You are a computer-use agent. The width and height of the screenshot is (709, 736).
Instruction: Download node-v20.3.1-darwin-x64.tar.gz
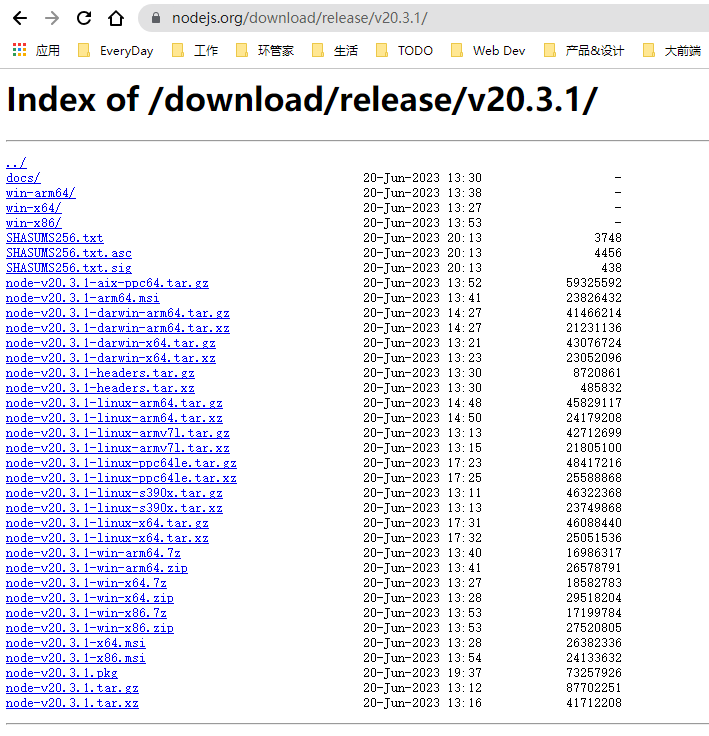pyautogui.click(x=110, y=343)
